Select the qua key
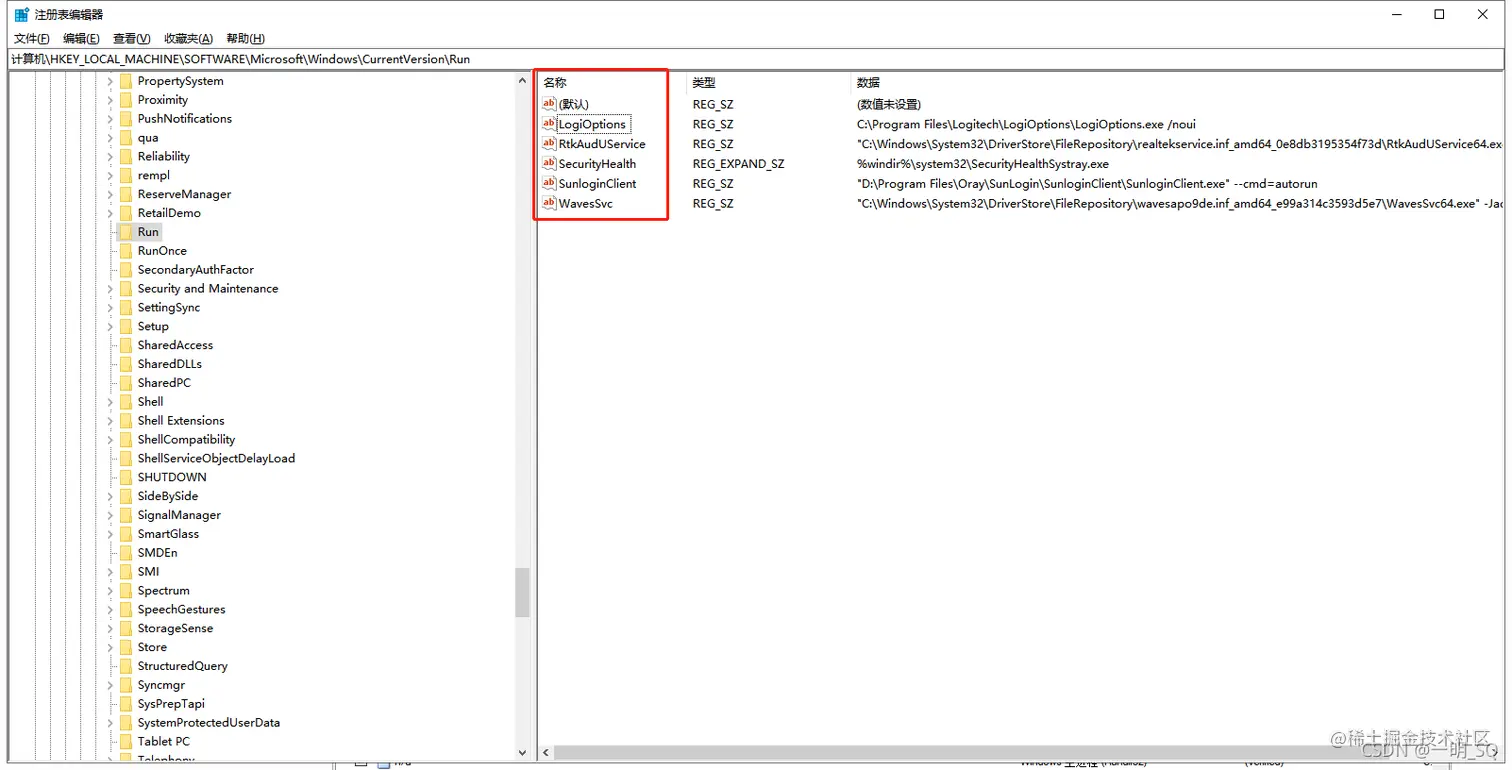The width and height of the screenshot is (1512, 770). 148,138
